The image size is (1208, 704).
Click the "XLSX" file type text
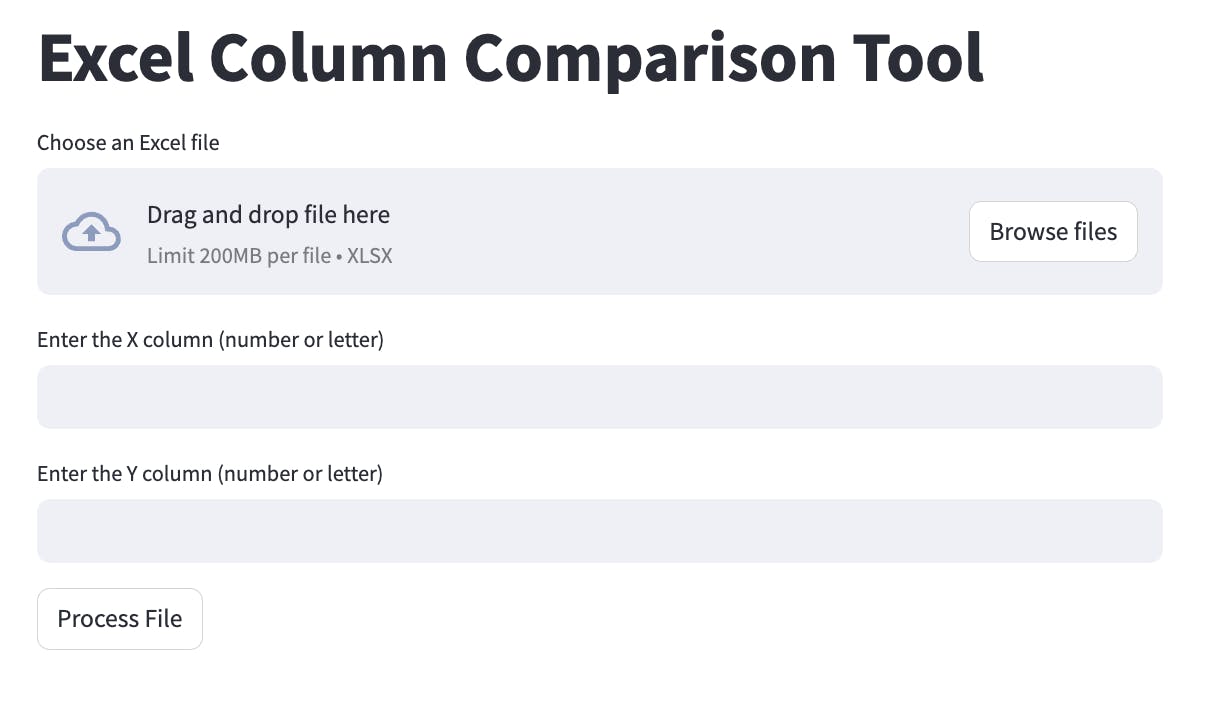[370, 256]
